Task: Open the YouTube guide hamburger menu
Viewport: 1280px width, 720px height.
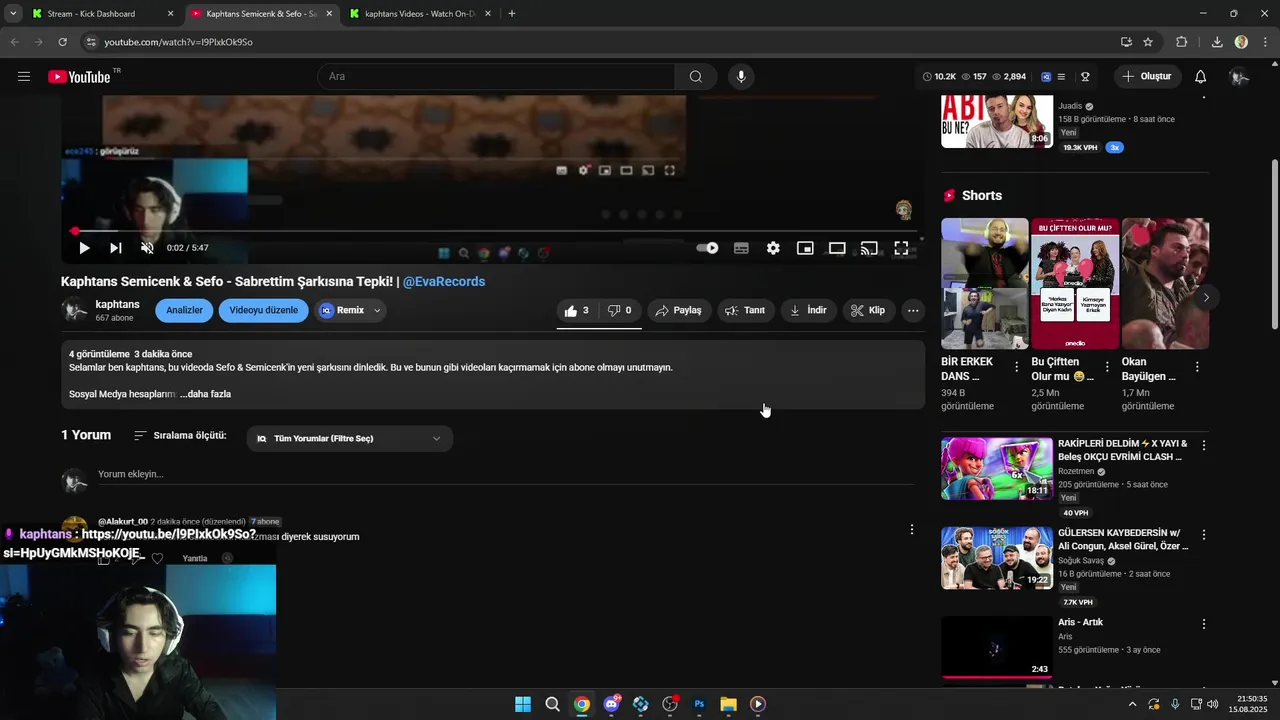Action: tap(24, 77)
